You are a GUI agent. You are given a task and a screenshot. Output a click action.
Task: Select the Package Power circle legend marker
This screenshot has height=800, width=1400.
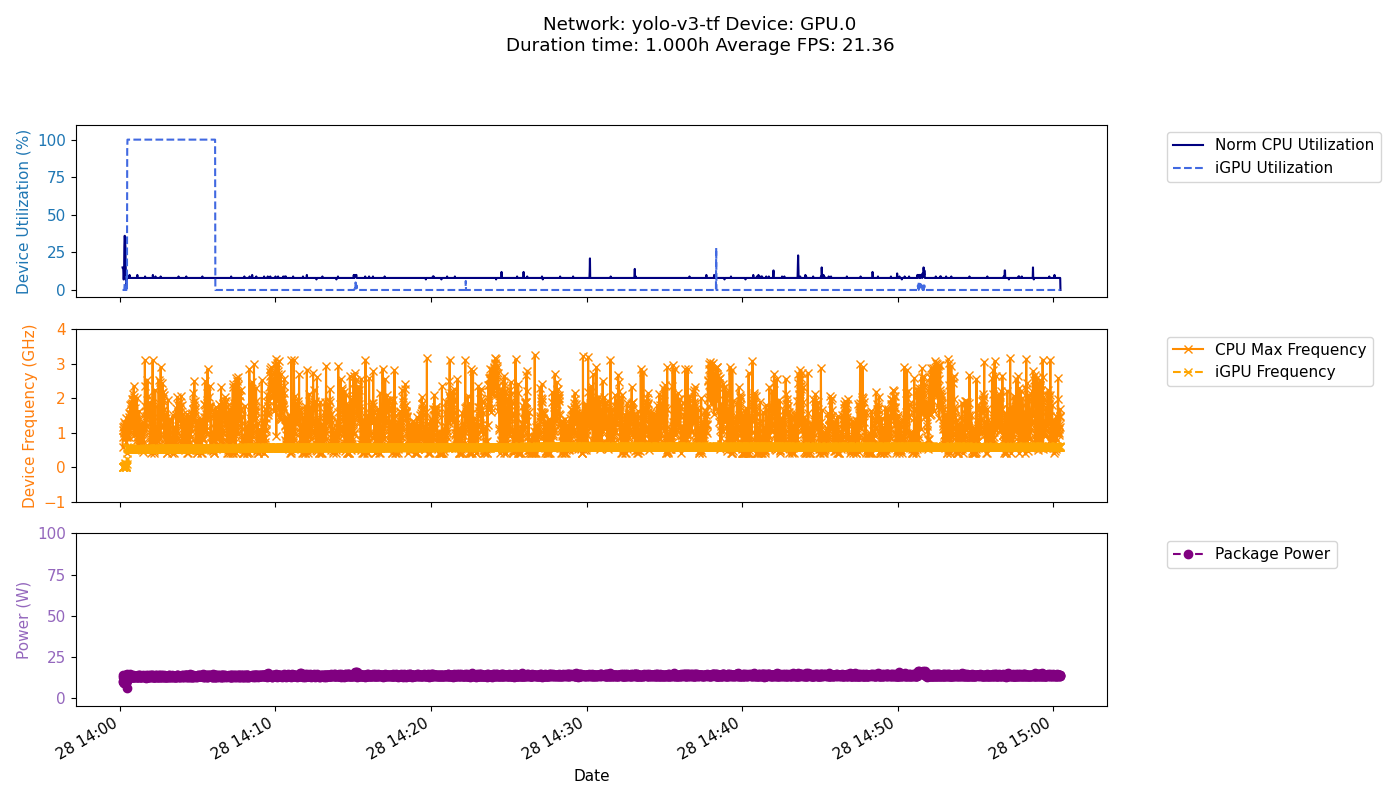pyautogui.click(x=1190, y=554)
